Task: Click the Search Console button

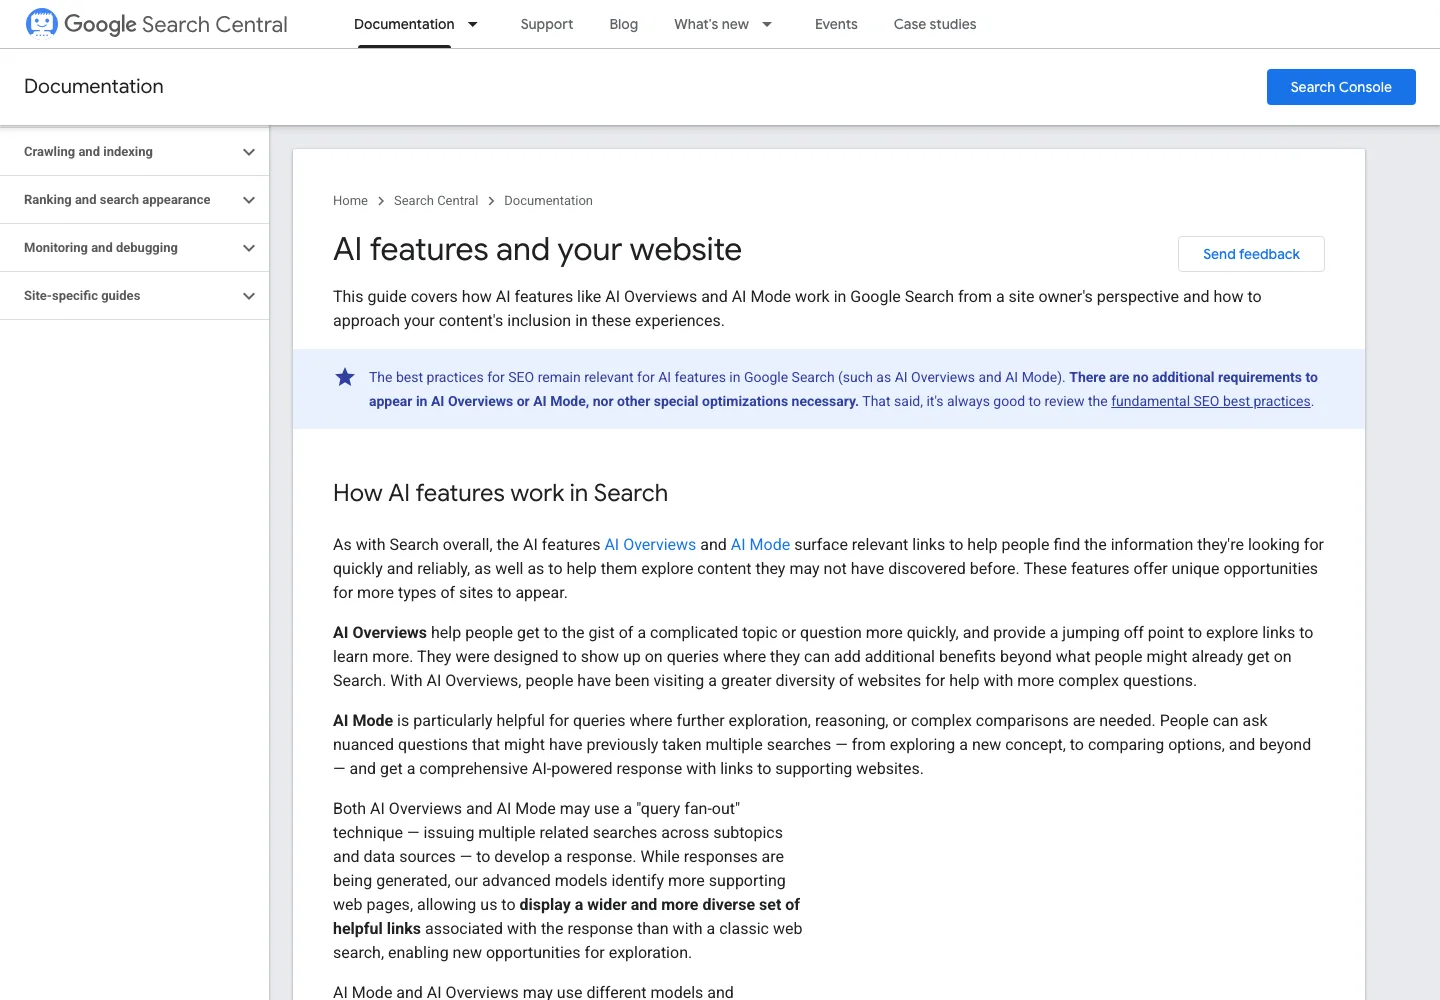Action: point(1341,87)
